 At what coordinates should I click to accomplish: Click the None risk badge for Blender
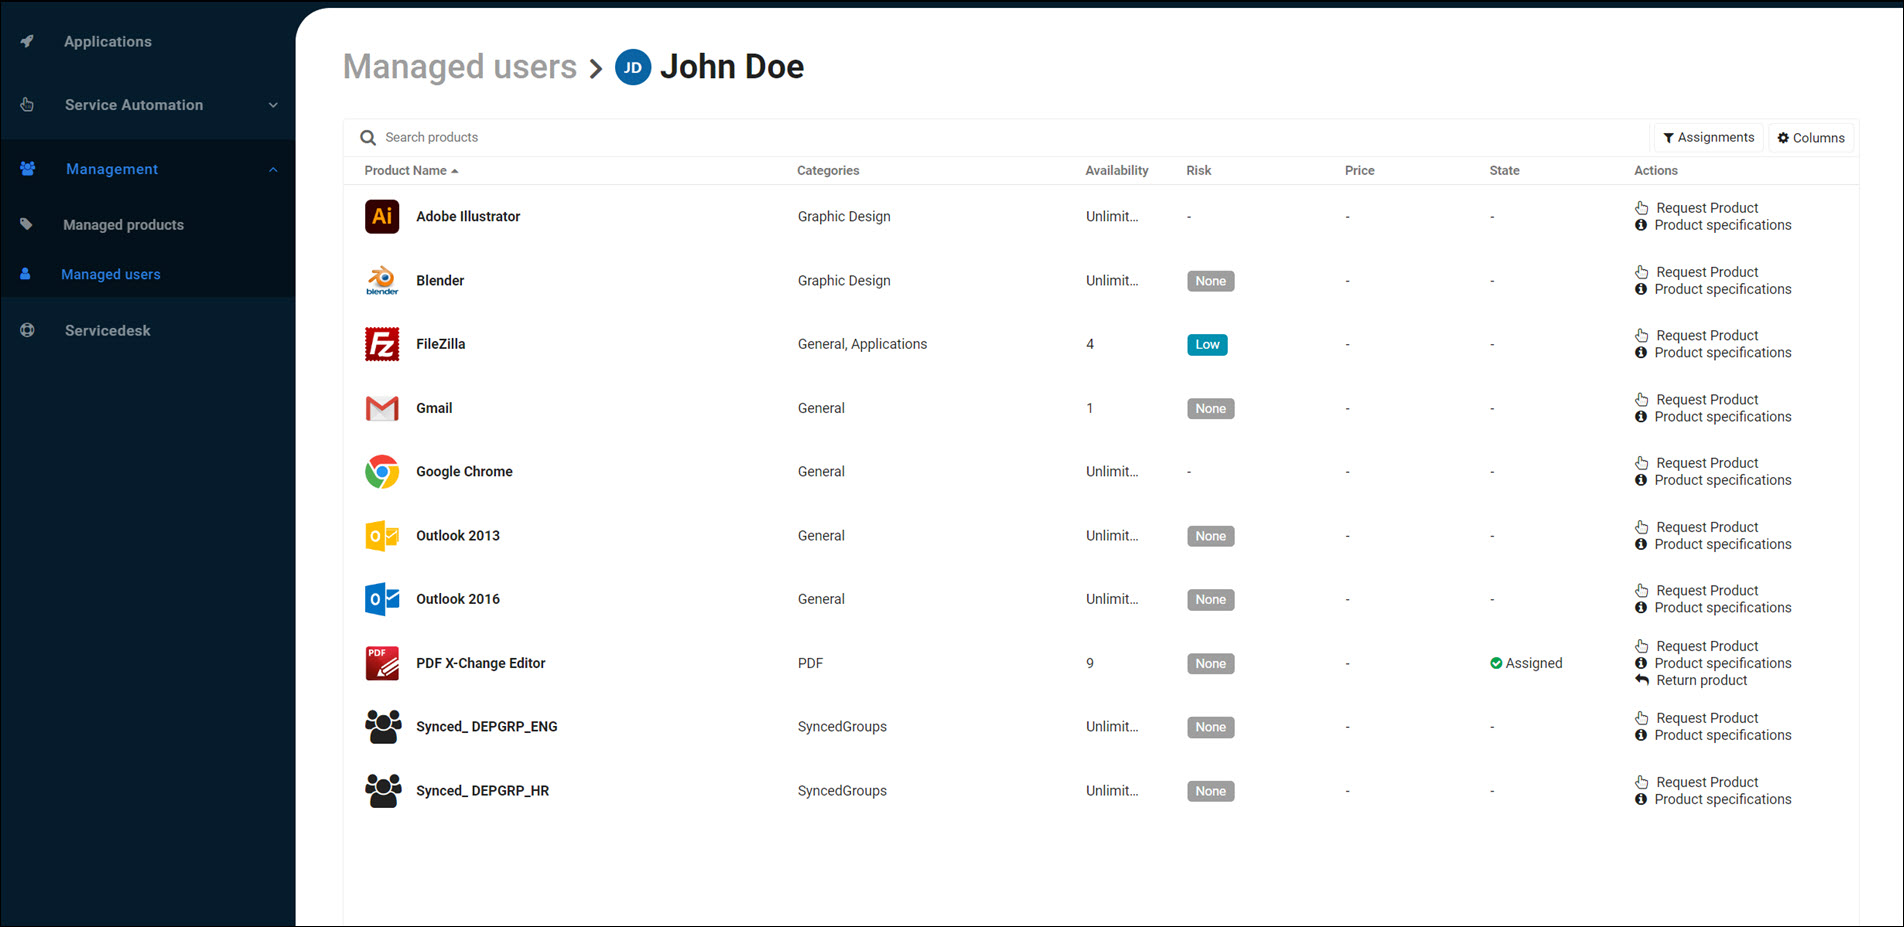click(1210, 281)
